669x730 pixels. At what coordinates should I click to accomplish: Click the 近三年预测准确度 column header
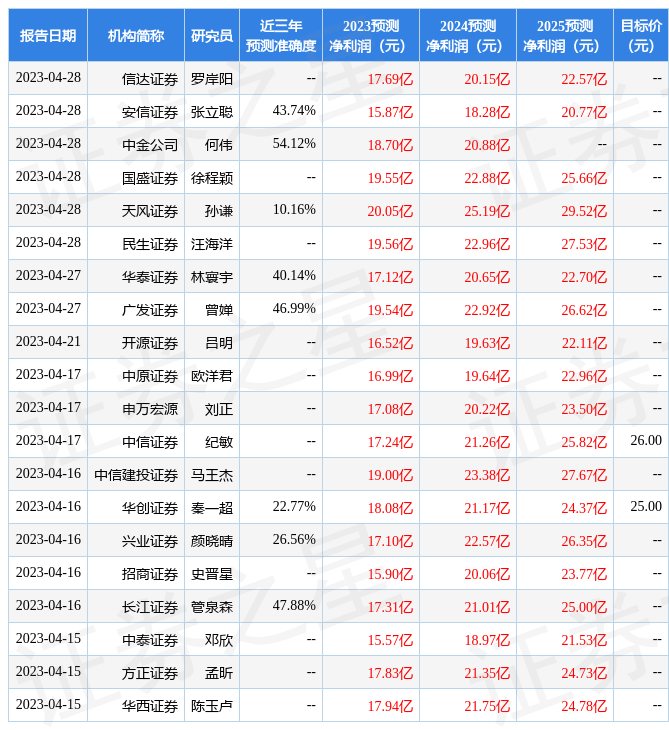pos(281,35)
